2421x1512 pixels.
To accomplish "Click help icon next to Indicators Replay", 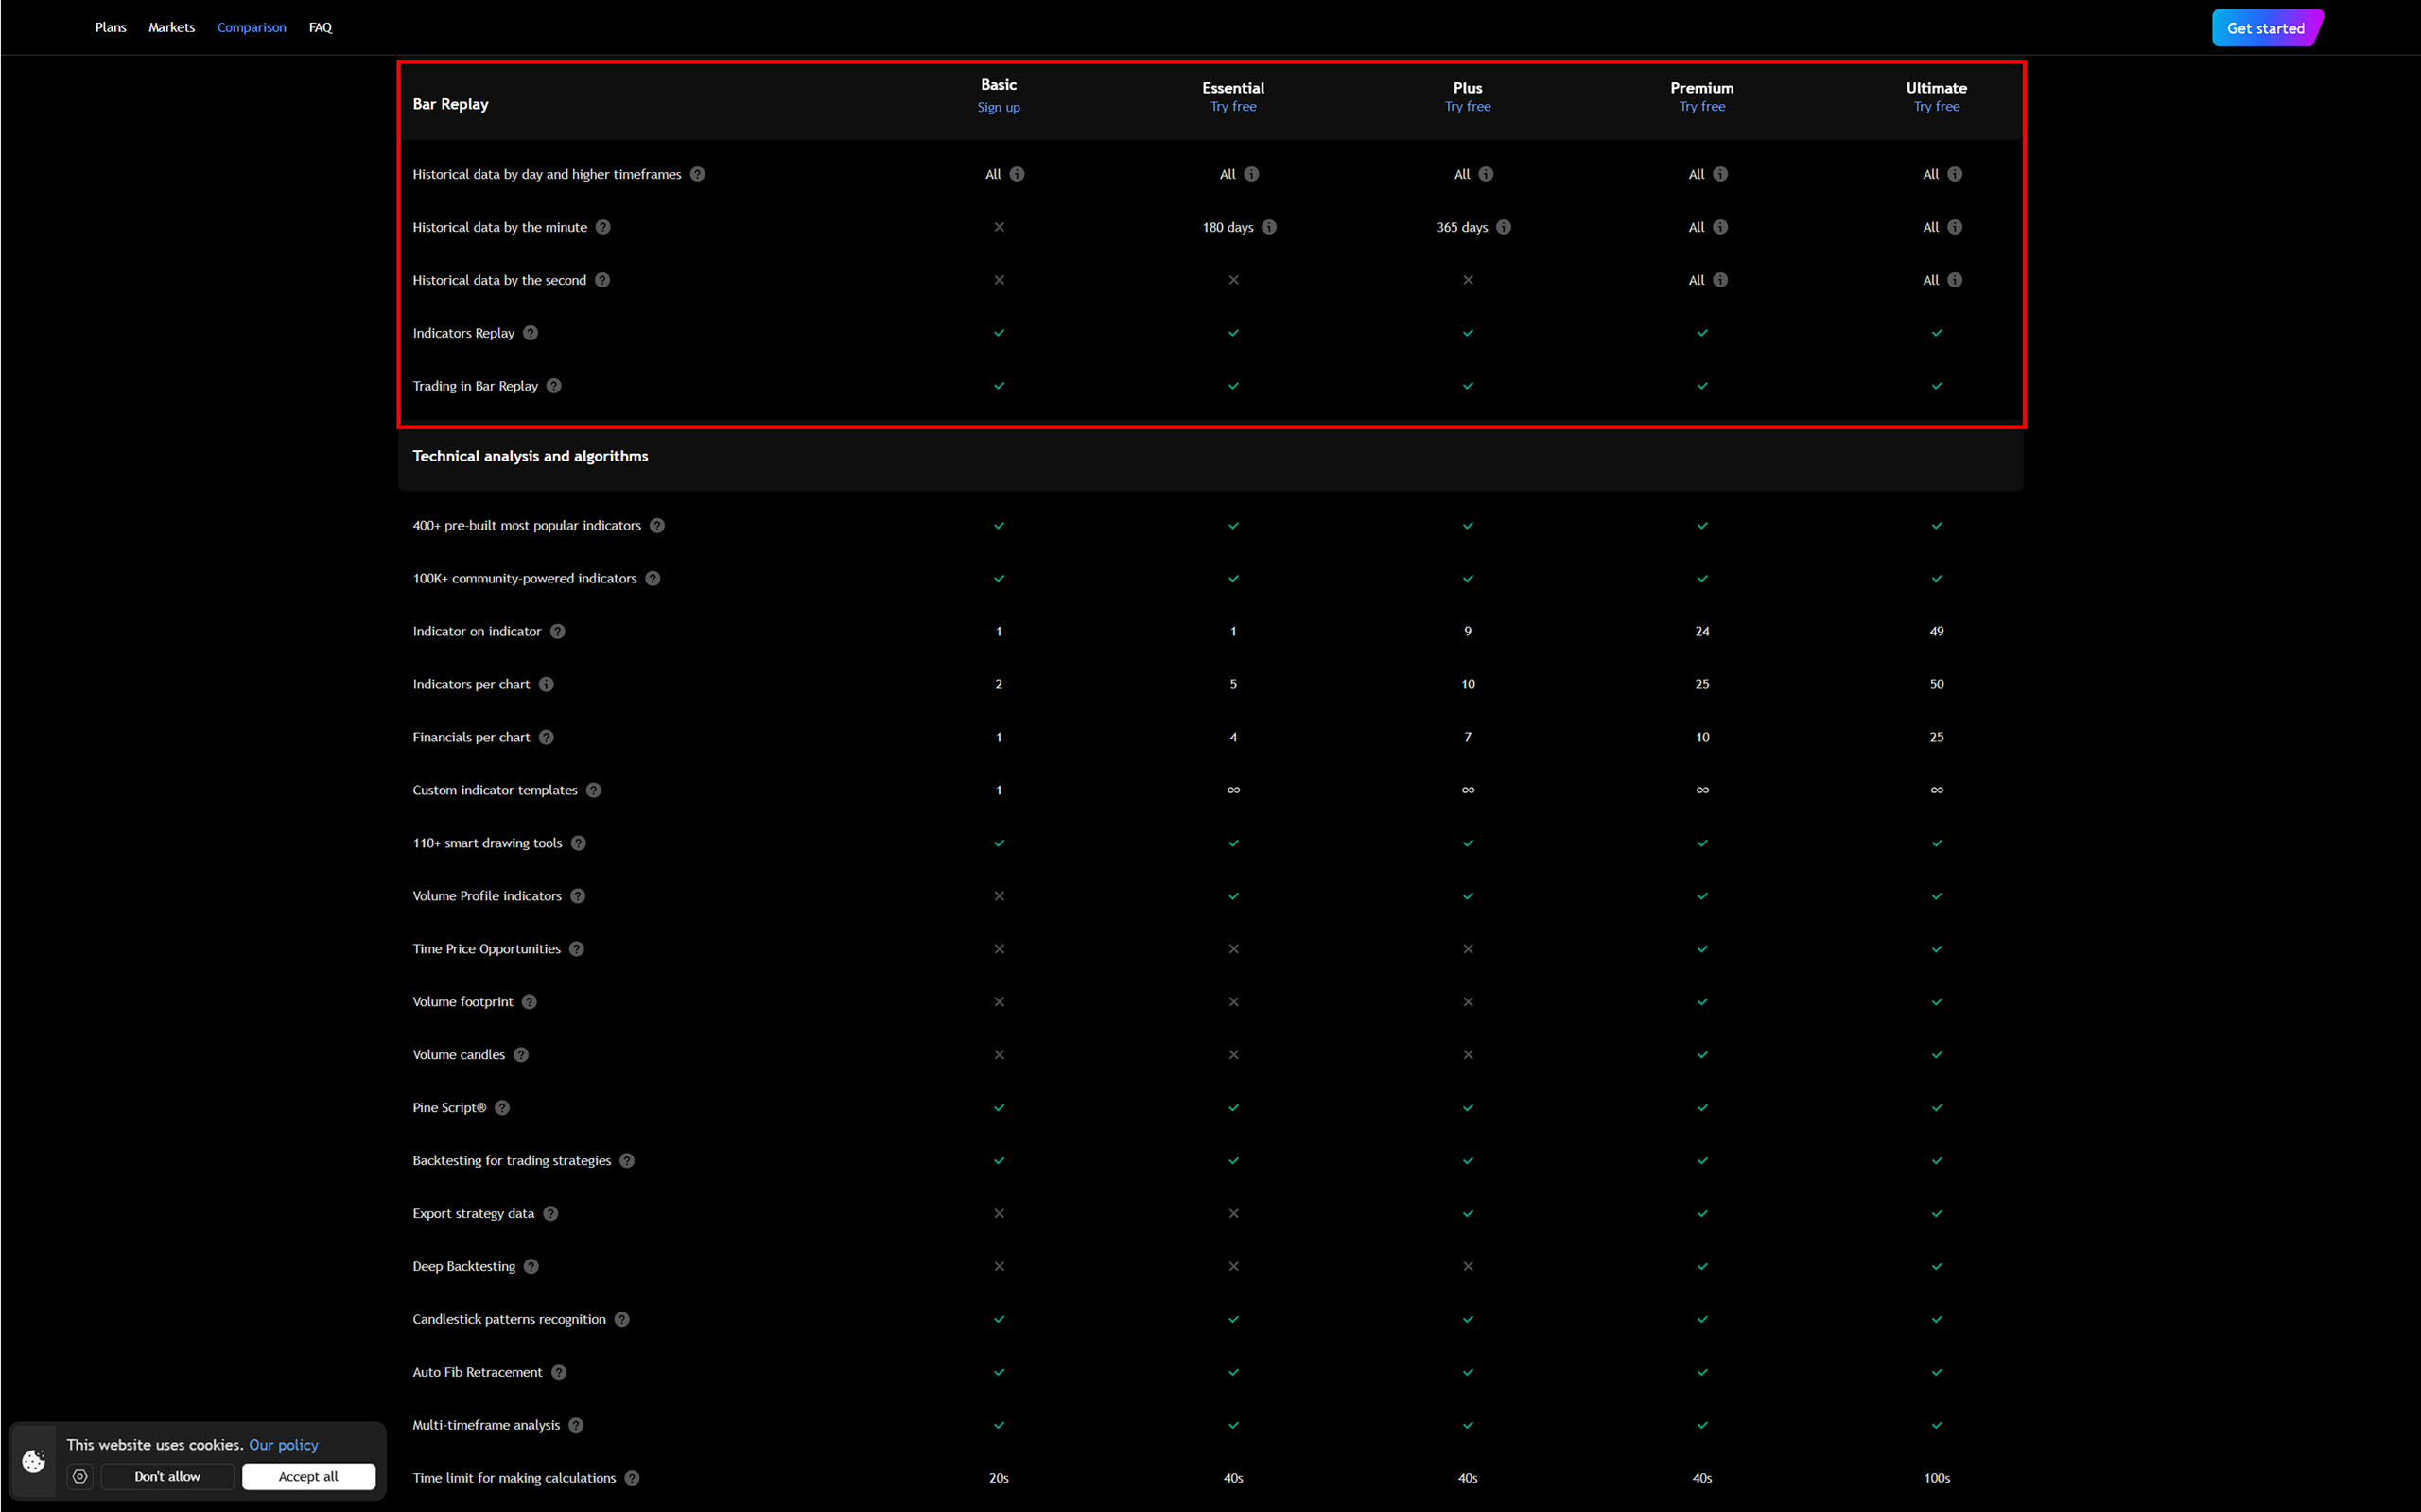I will (531, 333).
